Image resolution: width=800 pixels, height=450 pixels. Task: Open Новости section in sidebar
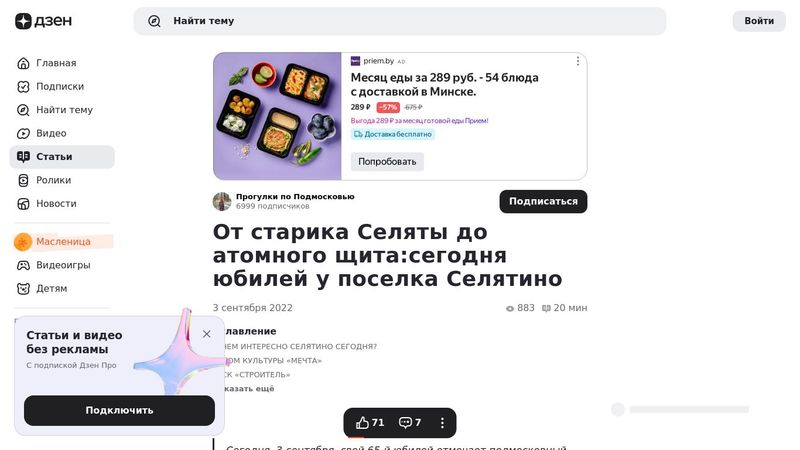coord(62,204)
